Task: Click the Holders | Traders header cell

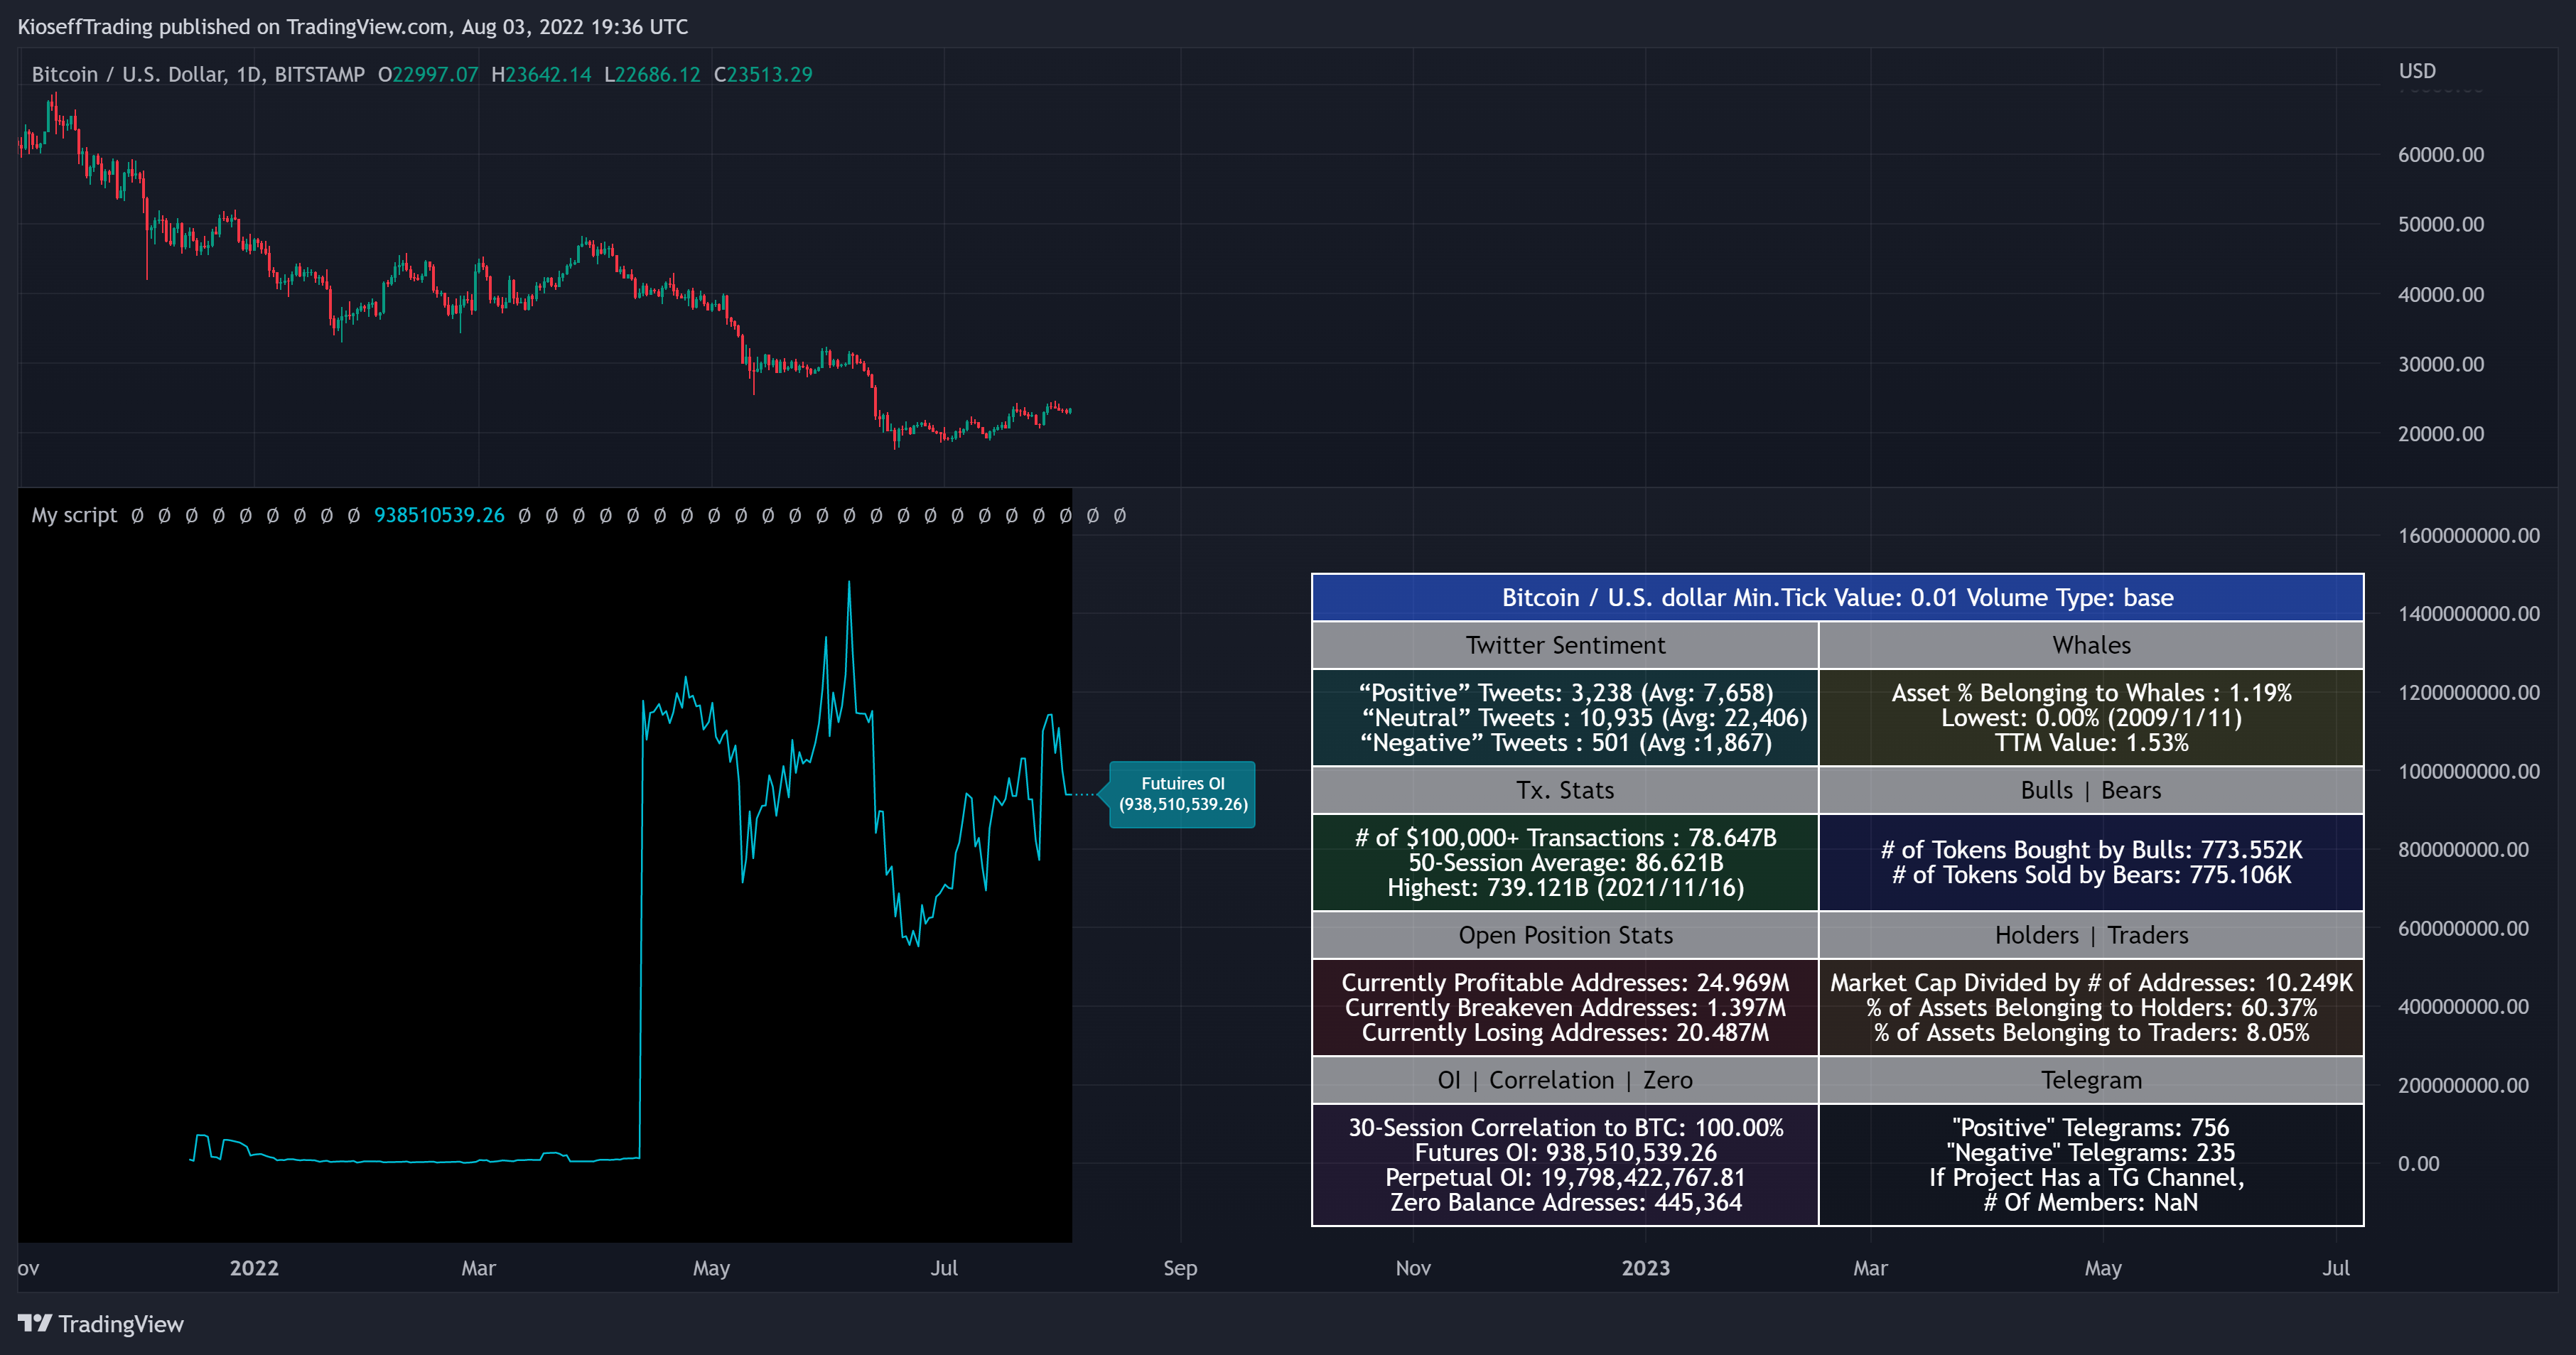Action: [2091, 935]
